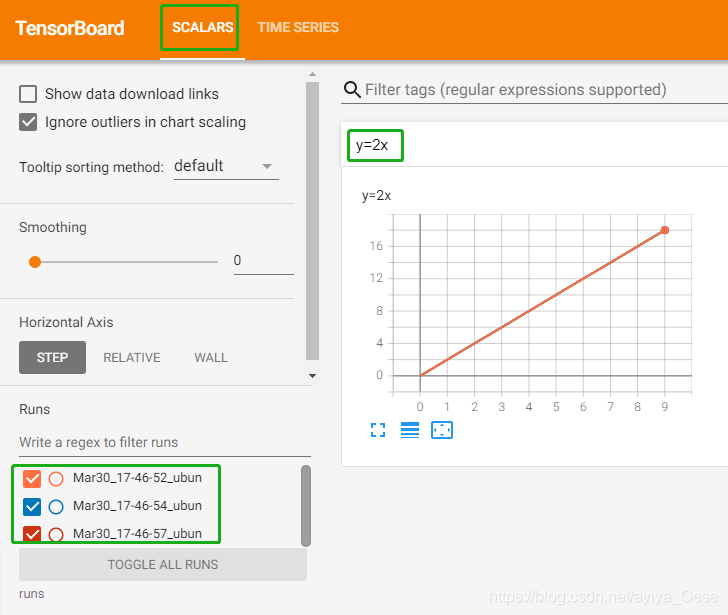Screen dimensions: 728x615
Task: Select the Mar30_17-46-57_ubun run radio circle
Action: [x=56, y=534]
